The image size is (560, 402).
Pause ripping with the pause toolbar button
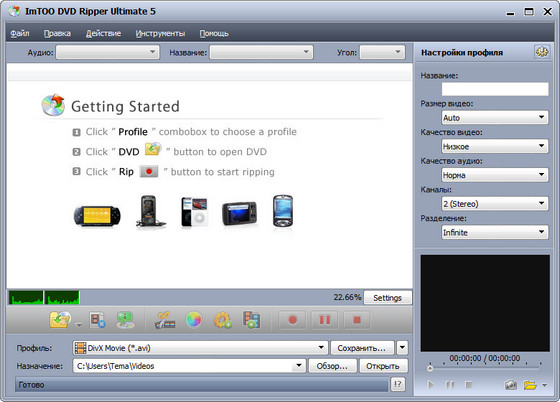coord(325,320)
